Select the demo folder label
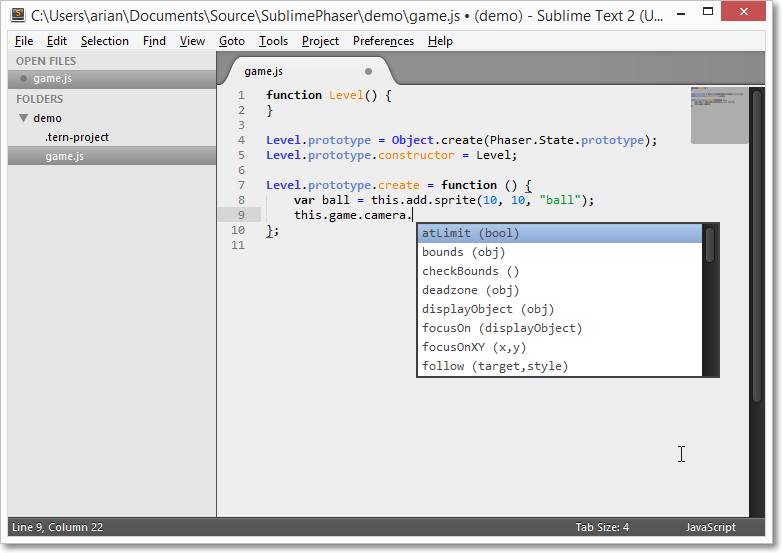 coord(47,118)
